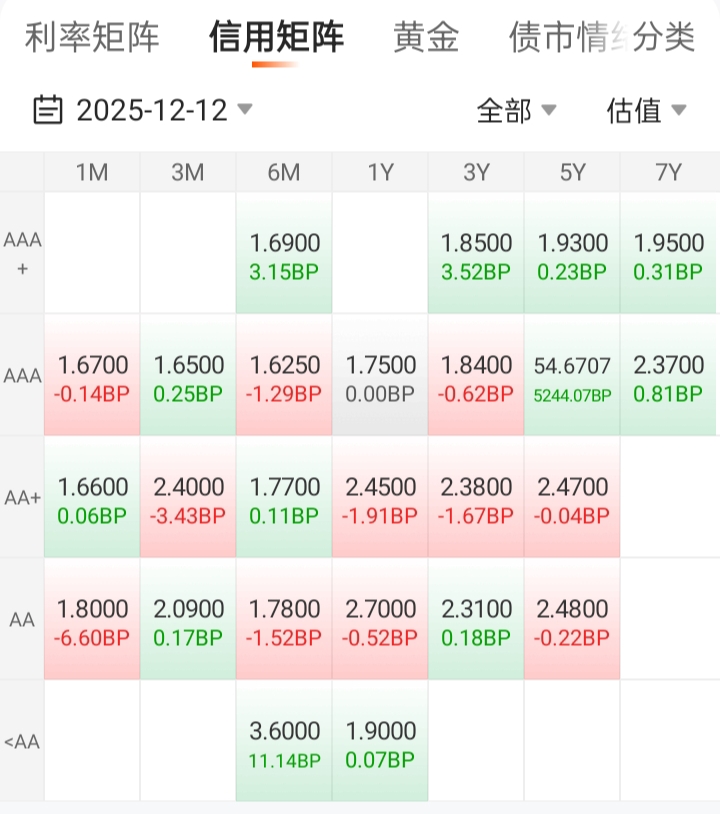Click the AA 1M cell with -6.60BP

92,620
